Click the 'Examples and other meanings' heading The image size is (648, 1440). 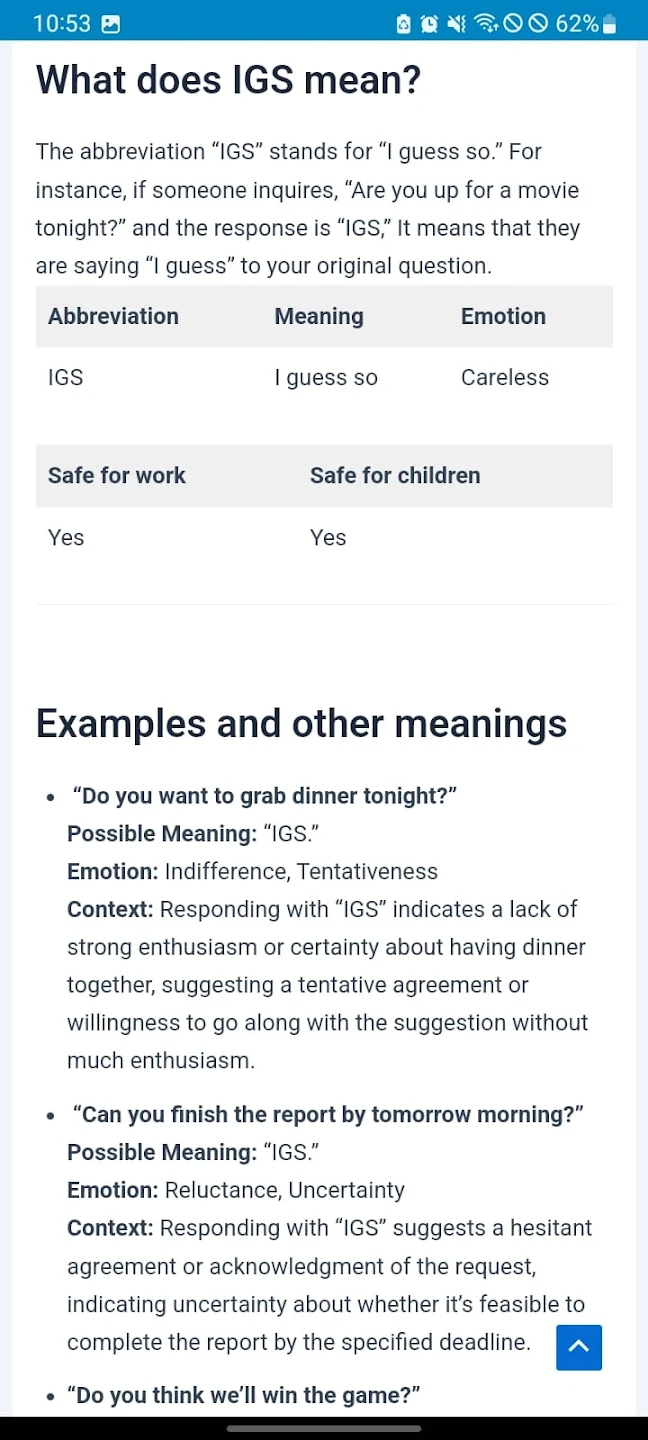point(301,723)
